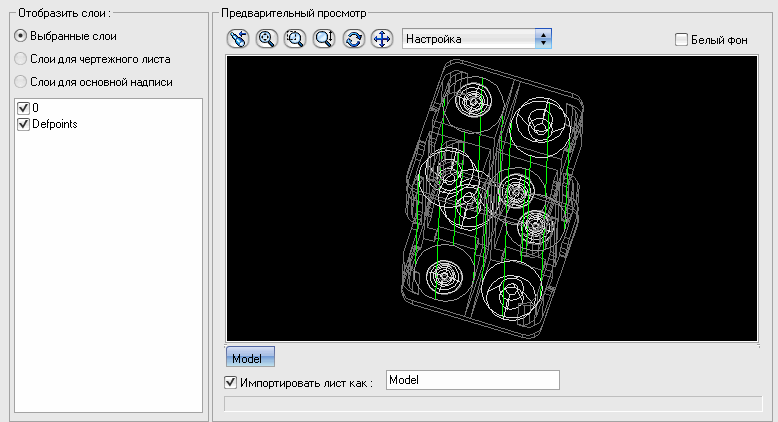Uncheck the layer '0' checkbox
Viewport: 778px width, 422px height.
24,107
